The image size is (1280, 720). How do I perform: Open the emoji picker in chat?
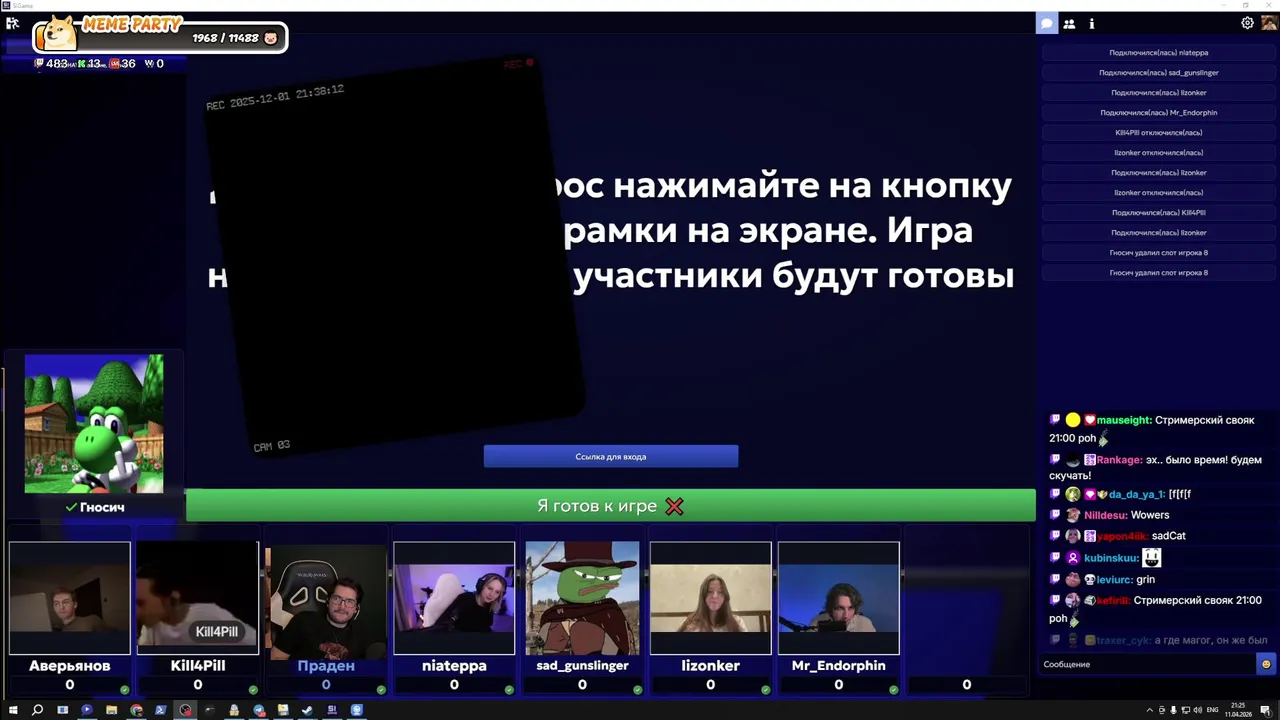tap(1266, 664)
